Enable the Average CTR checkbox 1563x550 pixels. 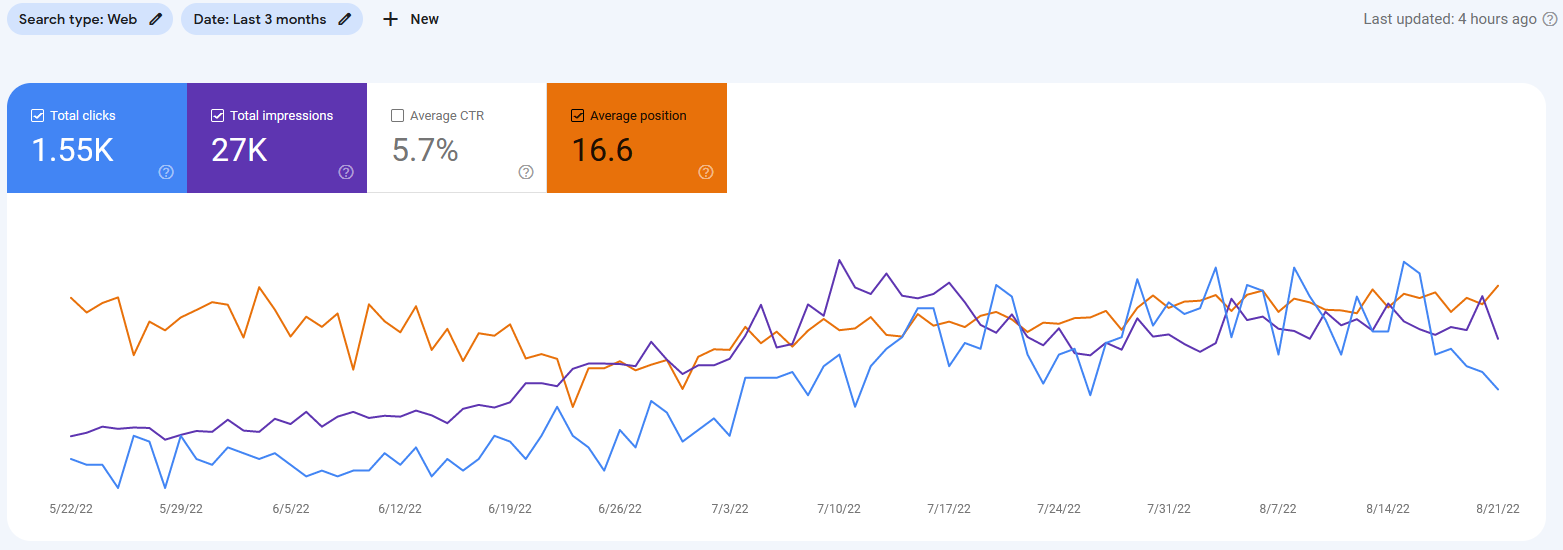tap(397, 116)
